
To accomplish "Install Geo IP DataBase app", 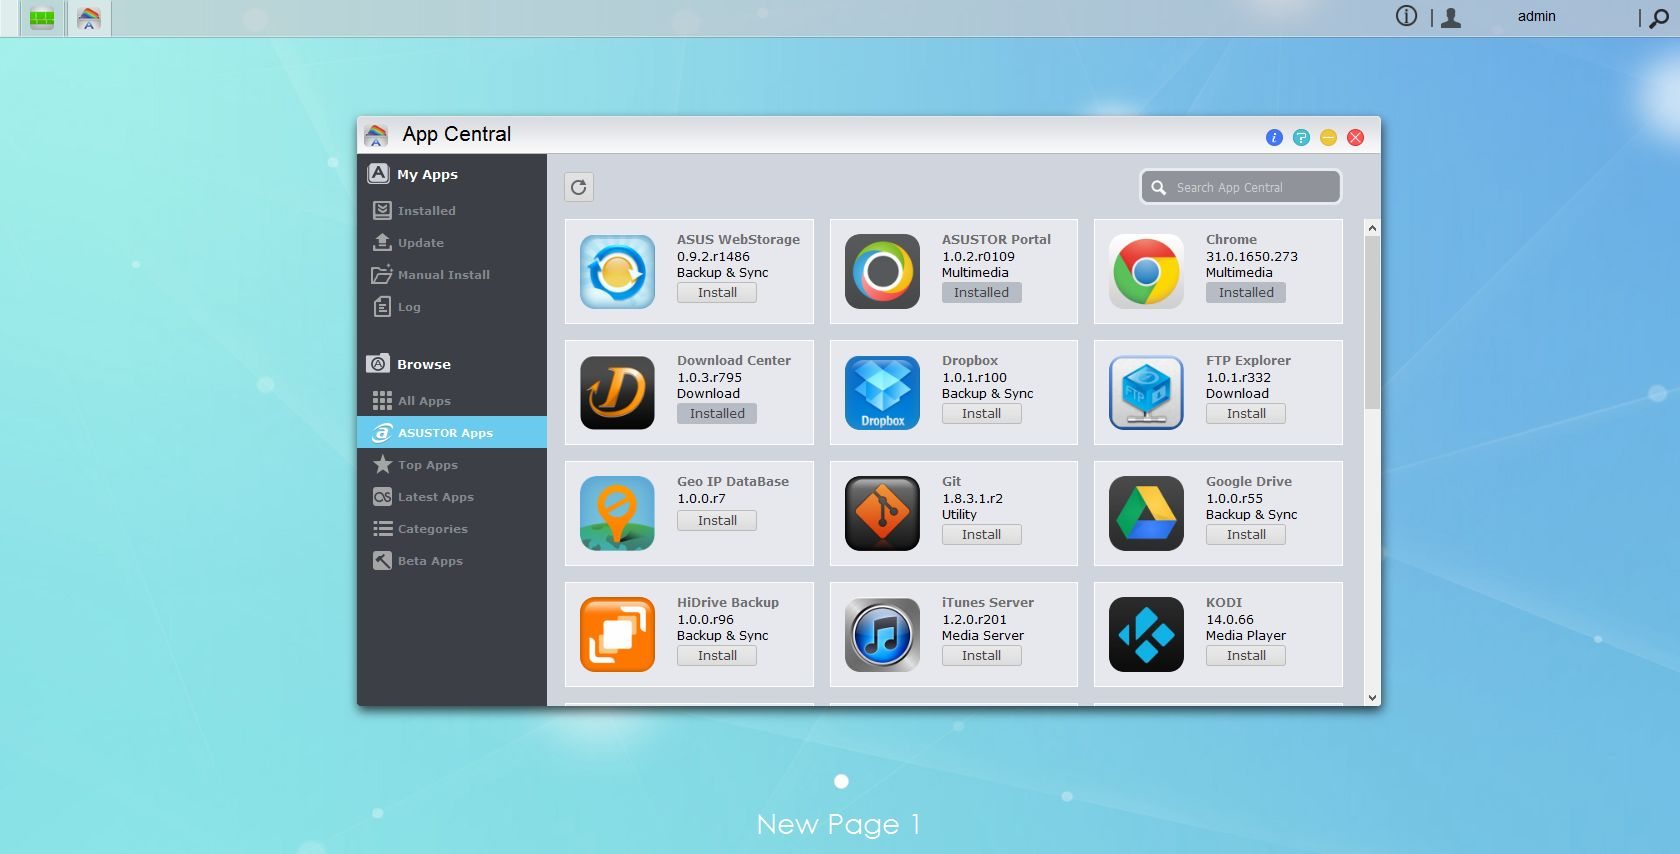I will [x=717, y=521].
